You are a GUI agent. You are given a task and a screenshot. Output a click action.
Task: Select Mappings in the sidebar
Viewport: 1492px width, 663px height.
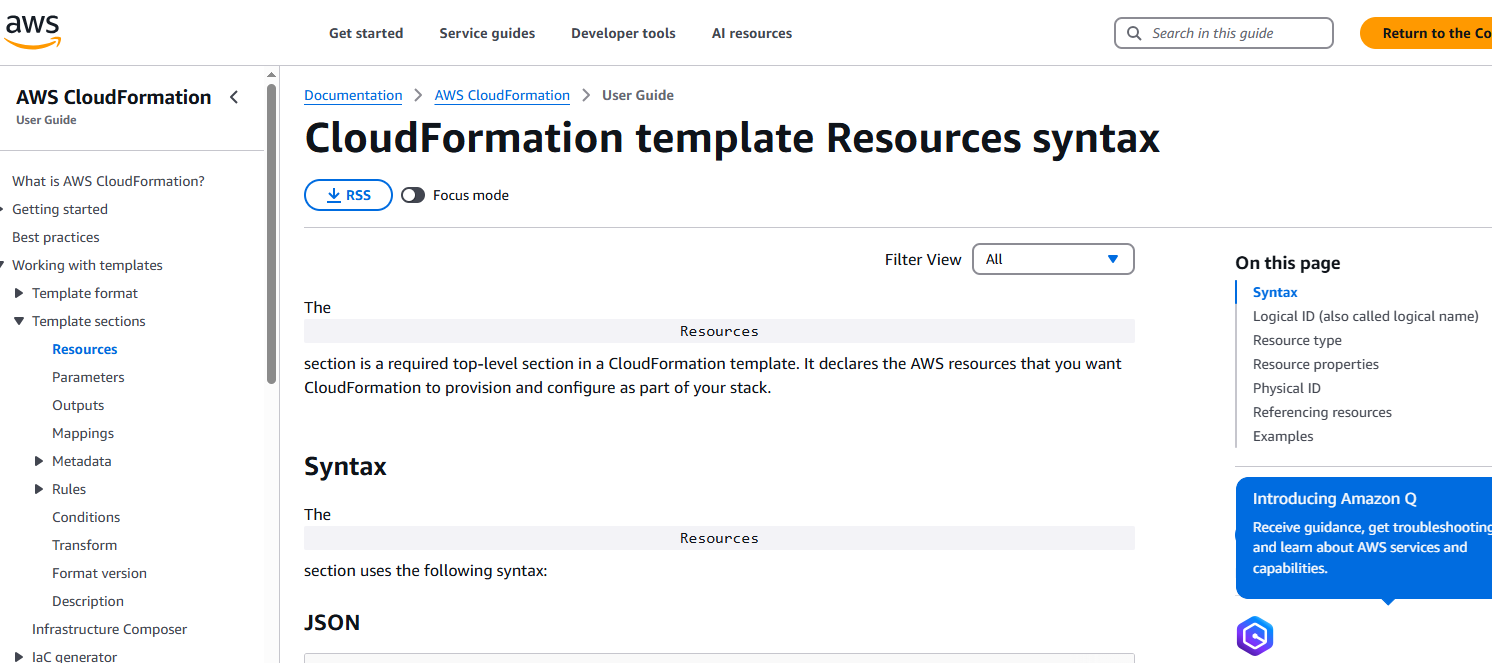(x=83, y=433)
